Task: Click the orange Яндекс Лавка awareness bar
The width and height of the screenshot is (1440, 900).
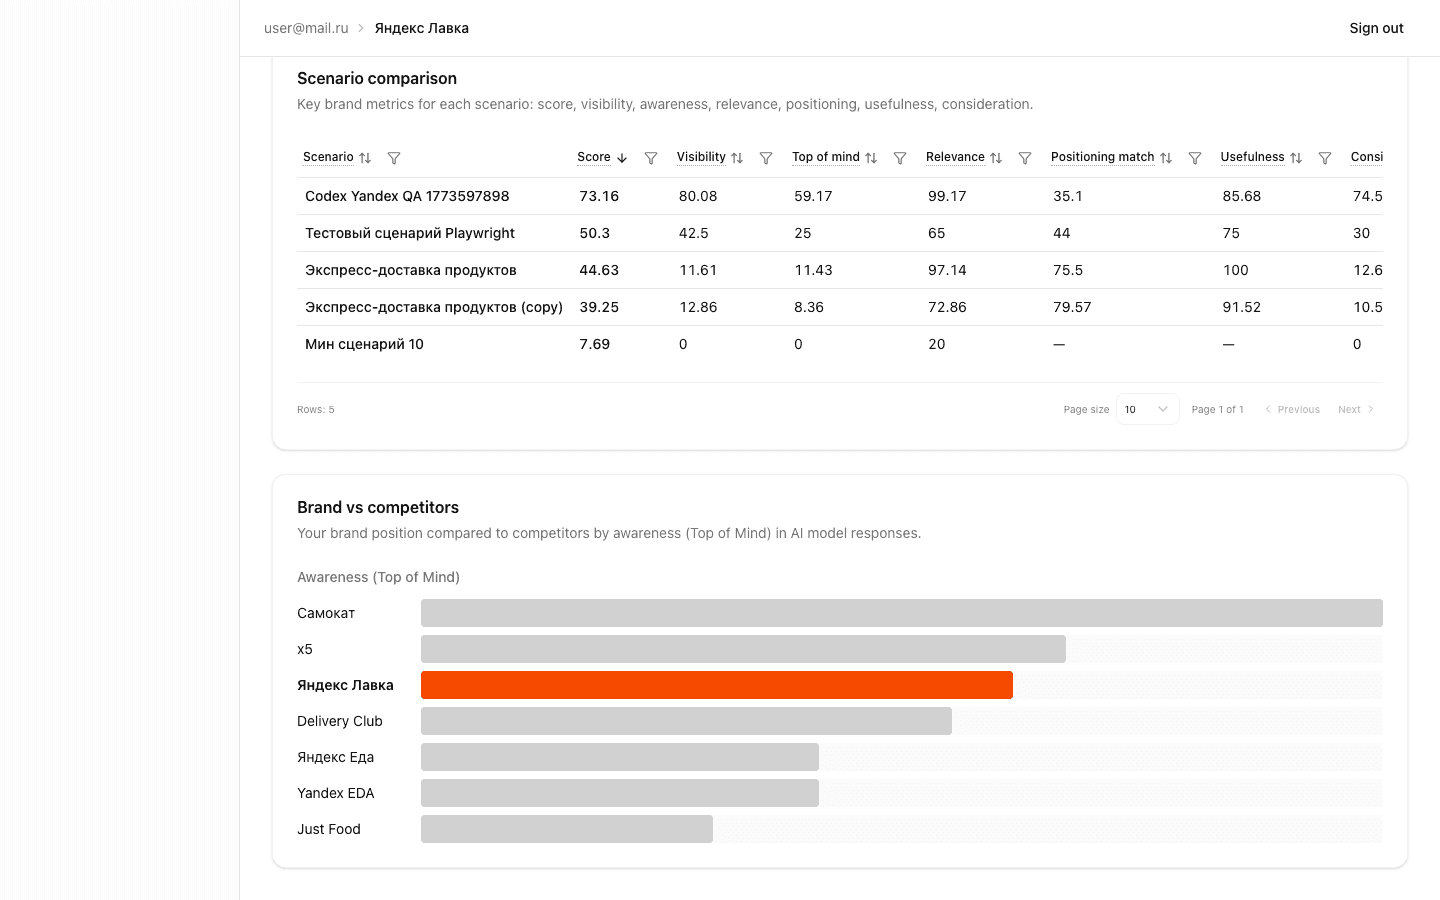Action: (x=716, y=685)
